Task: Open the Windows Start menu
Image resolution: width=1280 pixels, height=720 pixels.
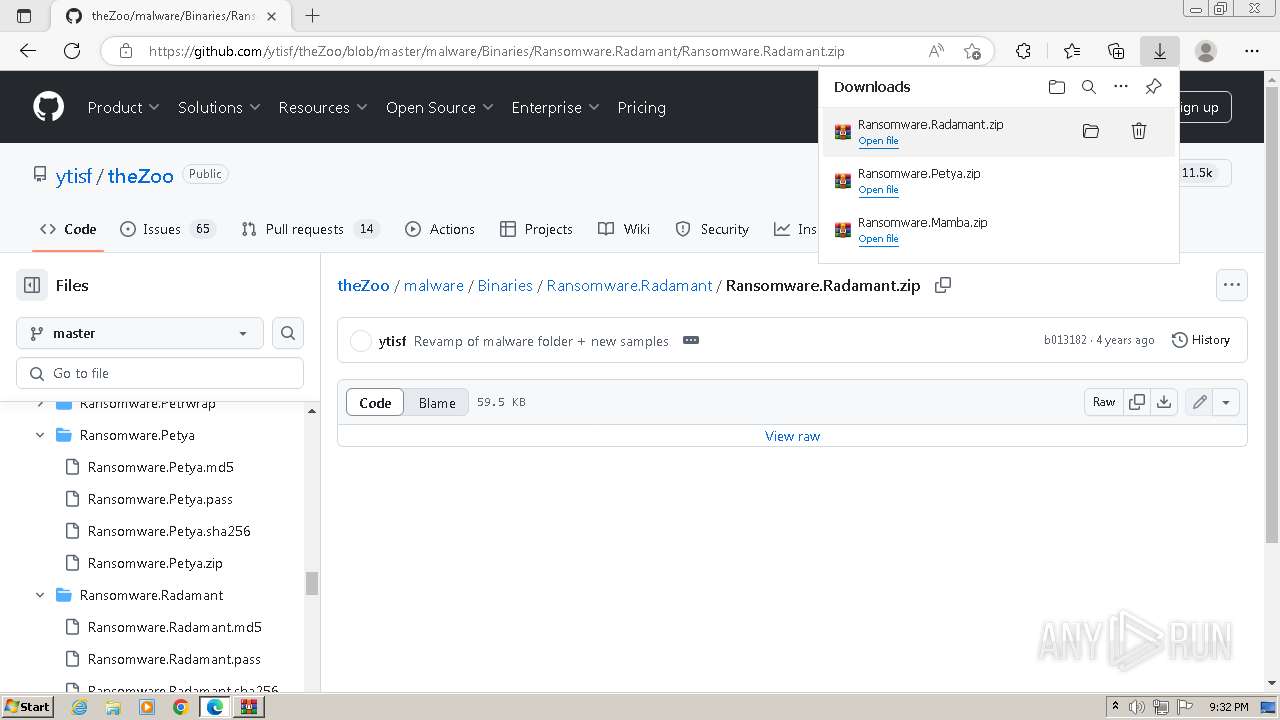Action: 28,707
